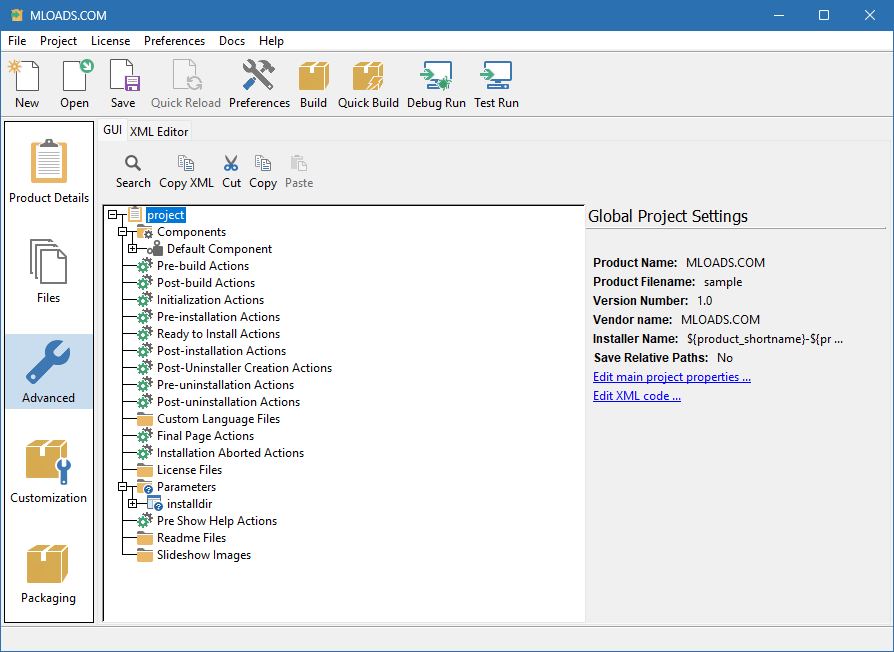Click the Version Number value 1.0
894x652 pixels.
(705, 300)
